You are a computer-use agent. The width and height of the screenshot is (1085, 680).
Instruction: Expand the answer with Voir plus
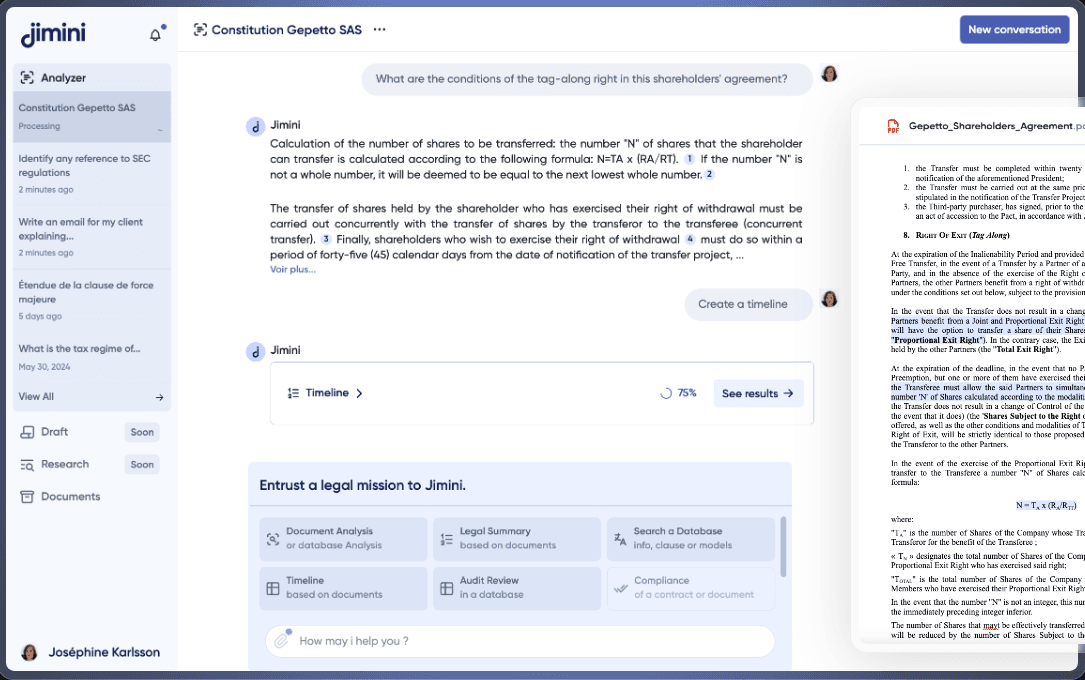pos(293,270)
